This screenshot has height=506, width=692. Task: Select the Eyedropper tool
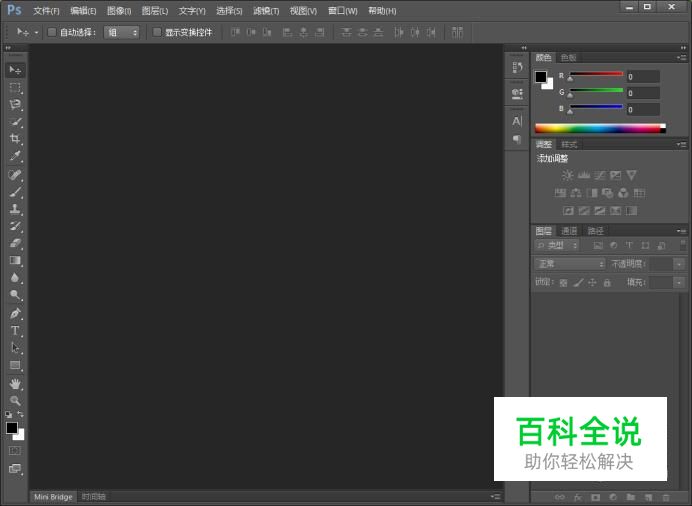(x=15, y=156)
